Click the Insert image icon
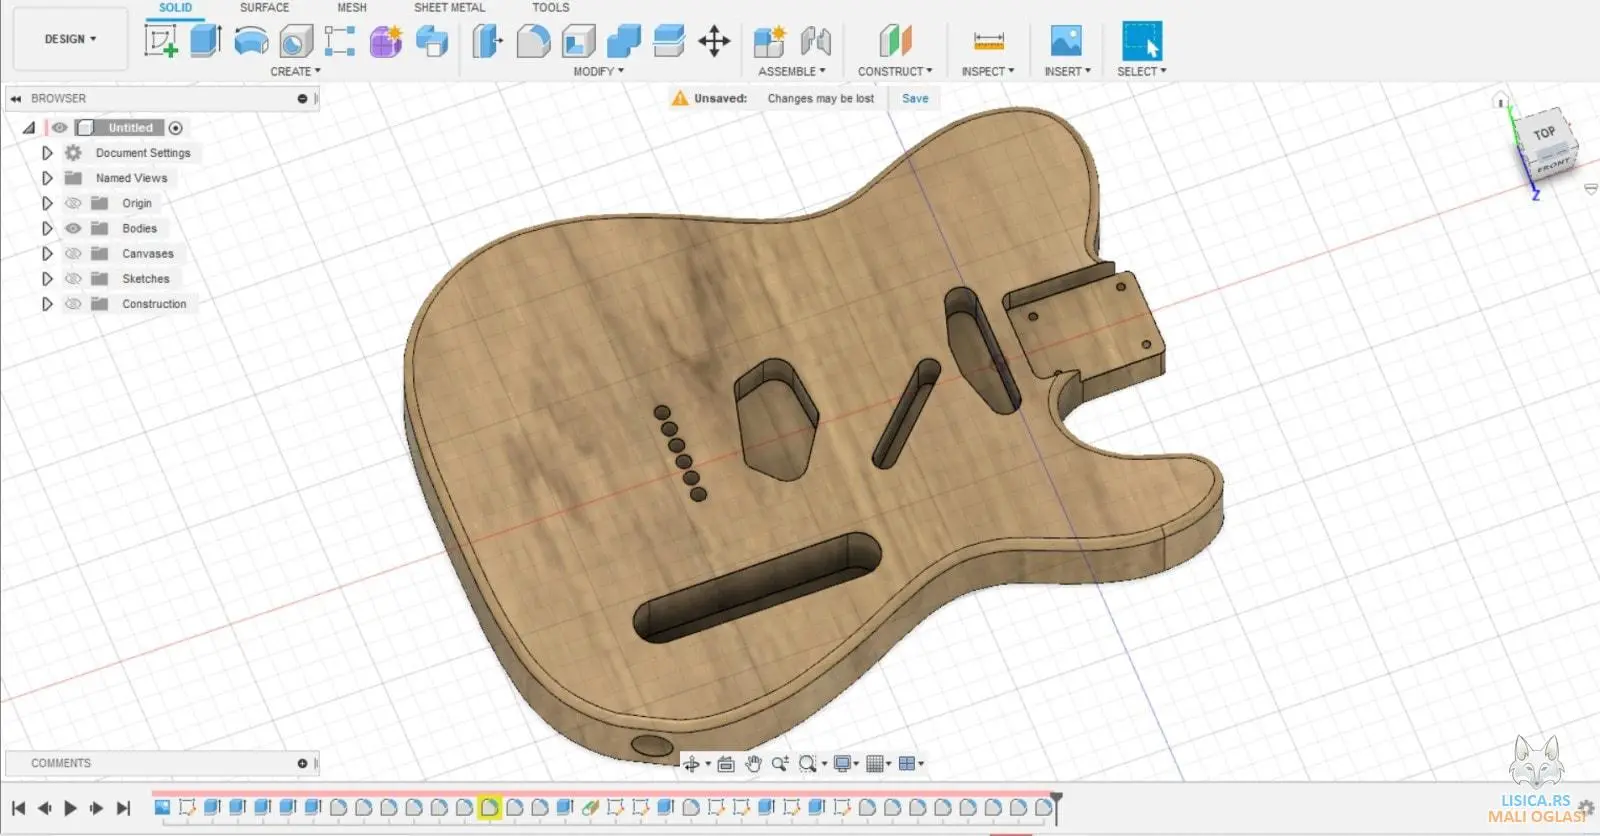 1066,41
